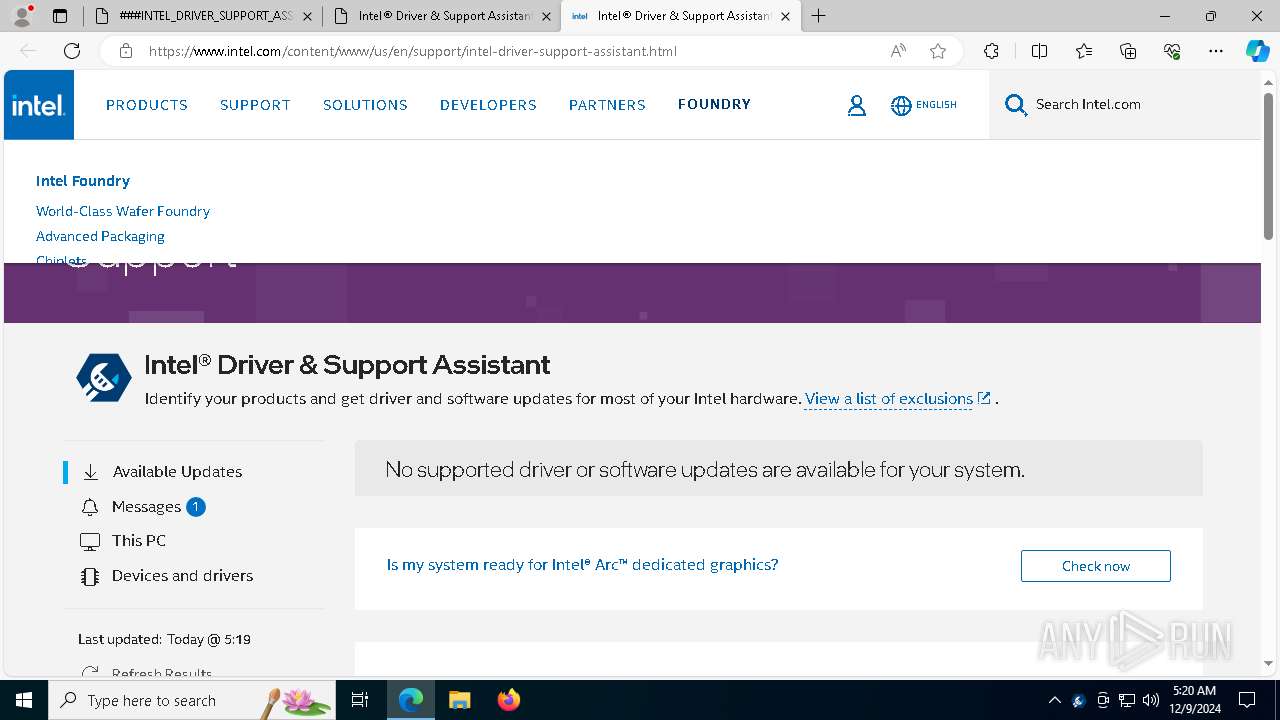Screen dimensions: 1280x720
Task: Click the Intel logo
Action: click(x=39, y=105)
